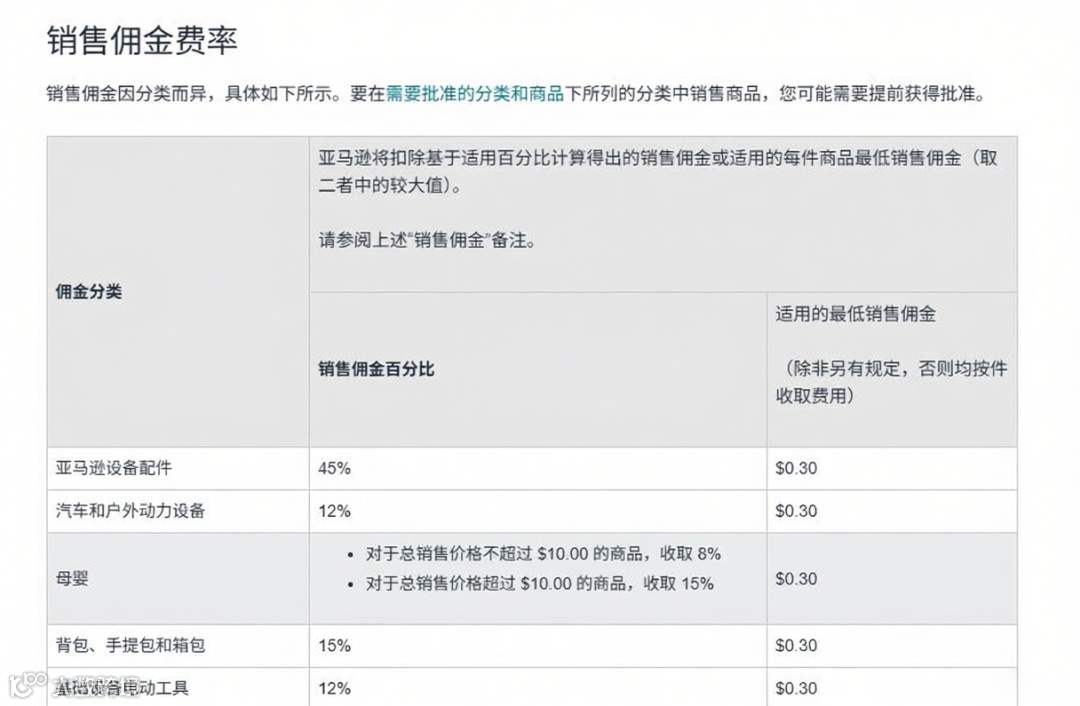Select the 销售佣金百分比 column header
The width and height of the screenshot is (1080, 706).
[376, 369]
